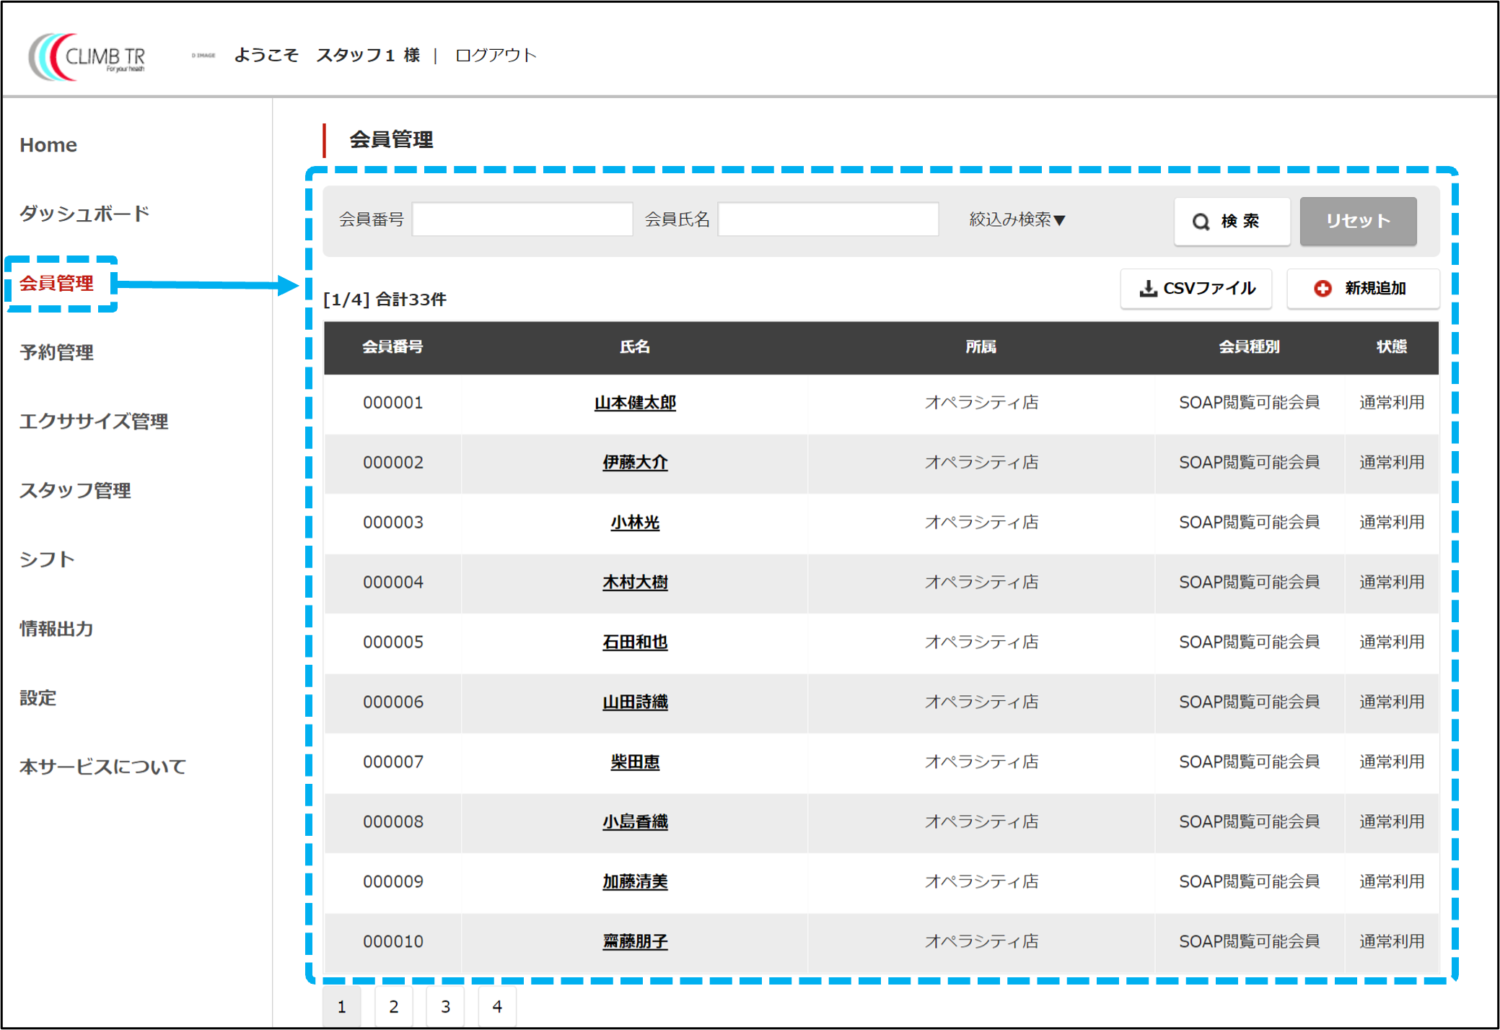The width and height of the screenshot is (1500, 1030).
Task: Open エクササイズ管理 menu item
Action: [x=94, y=421]
